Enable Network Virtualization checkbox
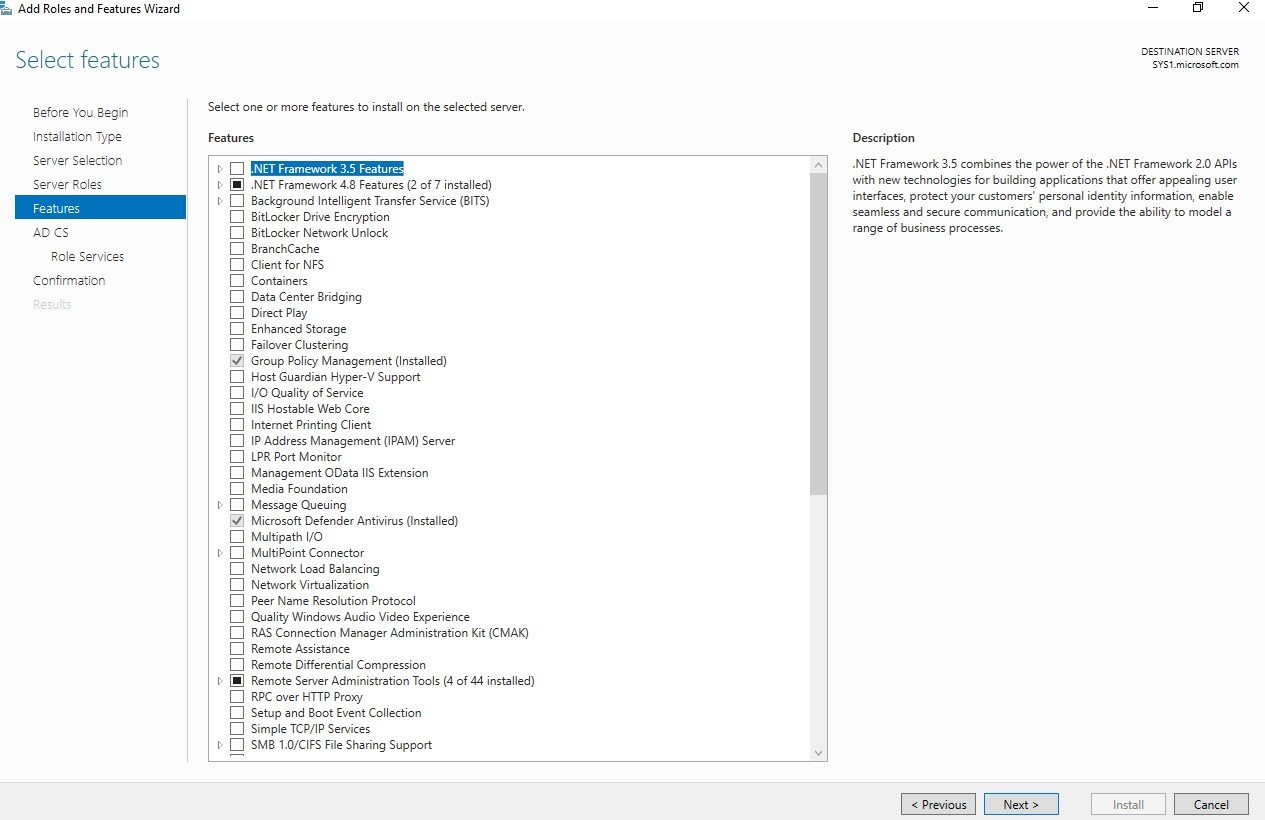The width and height of the screenshot is (1265, 820). (x=237, y=585)
